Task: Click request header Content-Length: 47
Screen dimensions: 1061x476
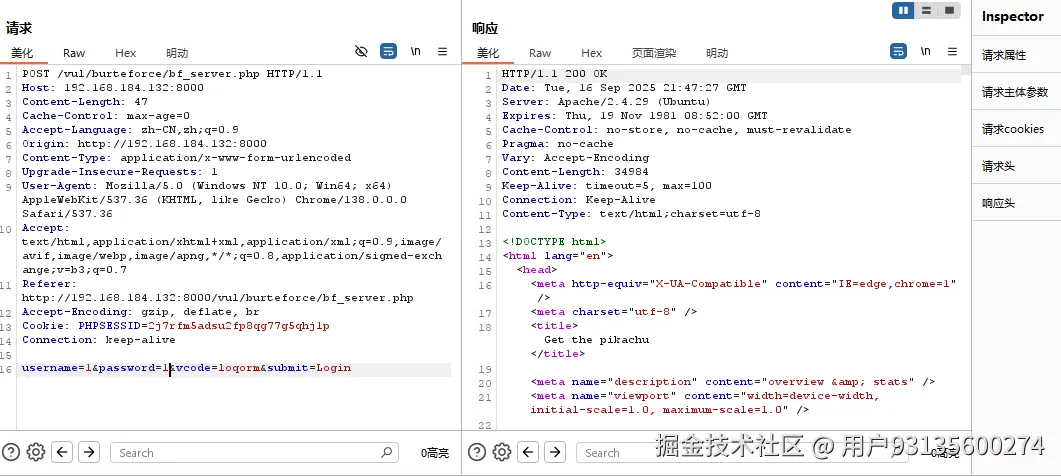Action: tap(85, 102)
